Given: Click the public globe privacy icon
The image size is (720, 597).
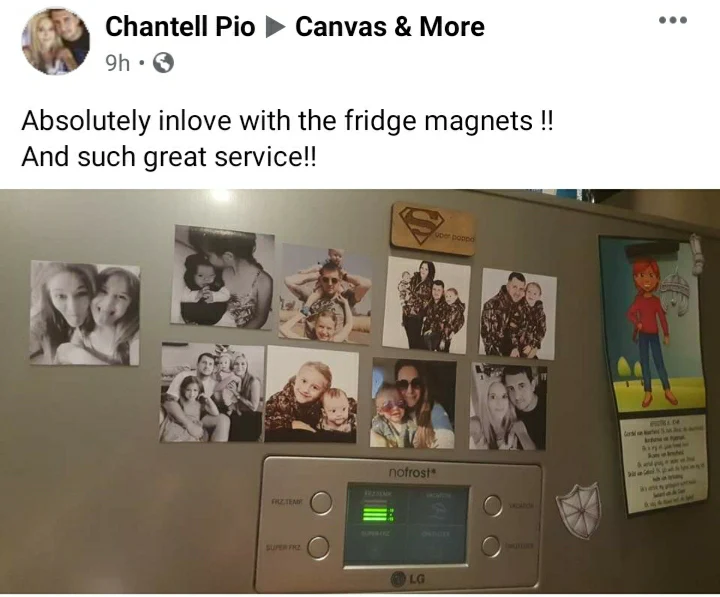Looking at the screenshot, I should (x=163, y=63).
